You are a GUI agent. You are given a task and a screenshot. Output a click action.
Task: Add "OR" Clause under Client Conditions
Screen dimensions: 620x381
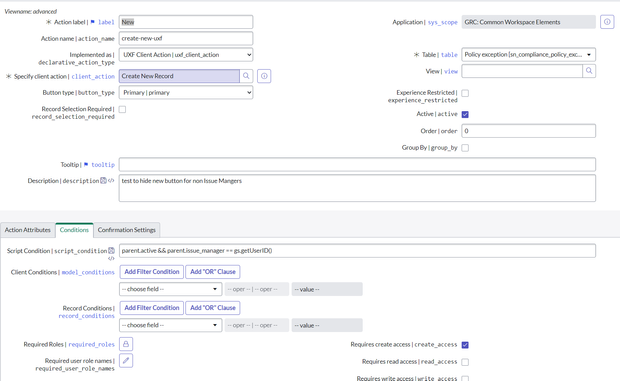tap(213, 272)
